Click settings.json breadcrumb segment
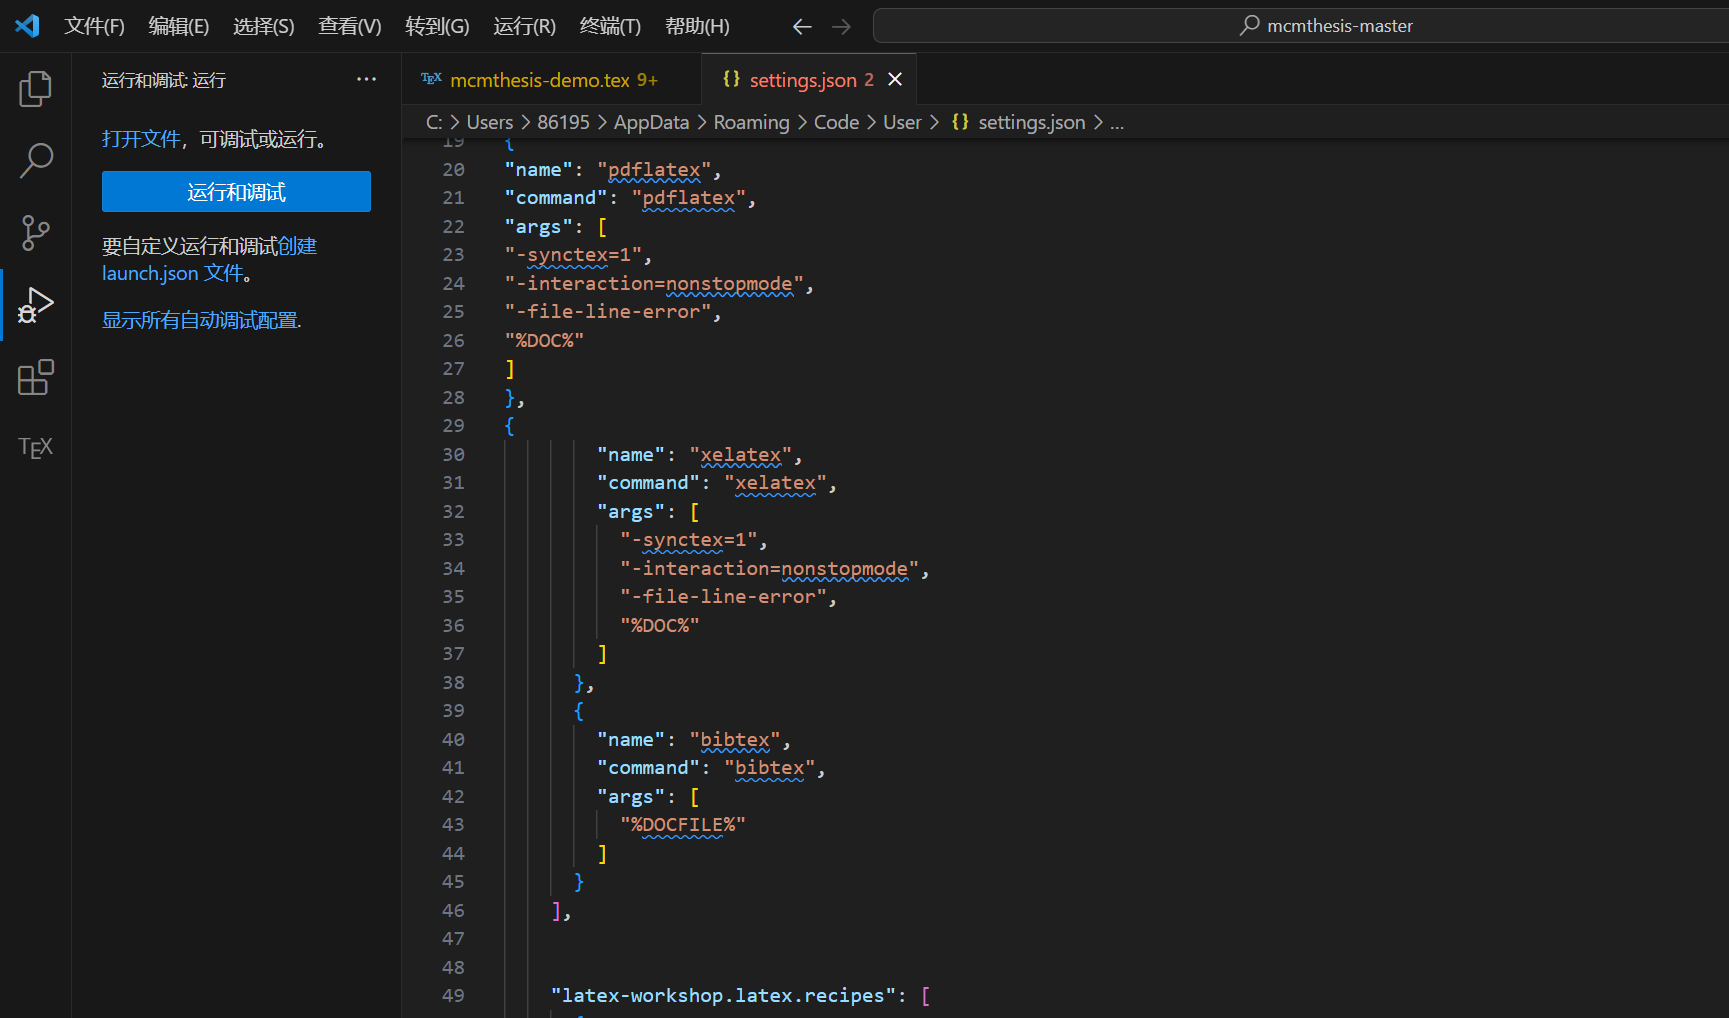Screen dimensions: 1729x1018 tap(1031, 122)
